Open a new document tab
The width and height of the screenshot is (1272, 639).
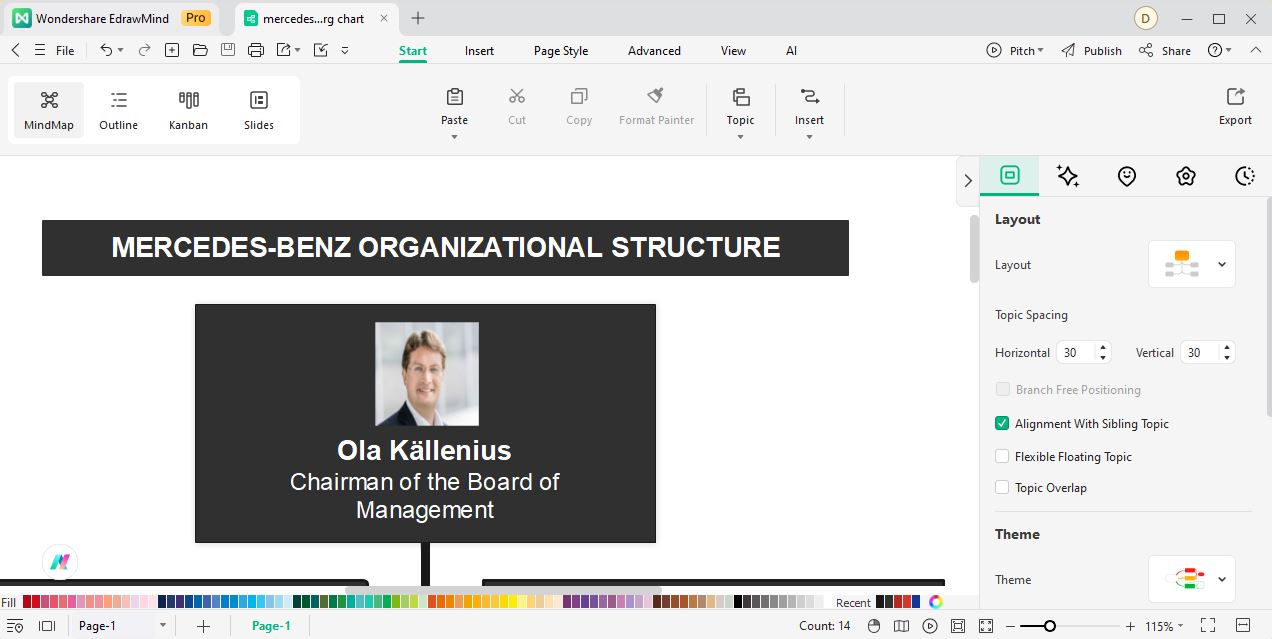coord(418,18)
